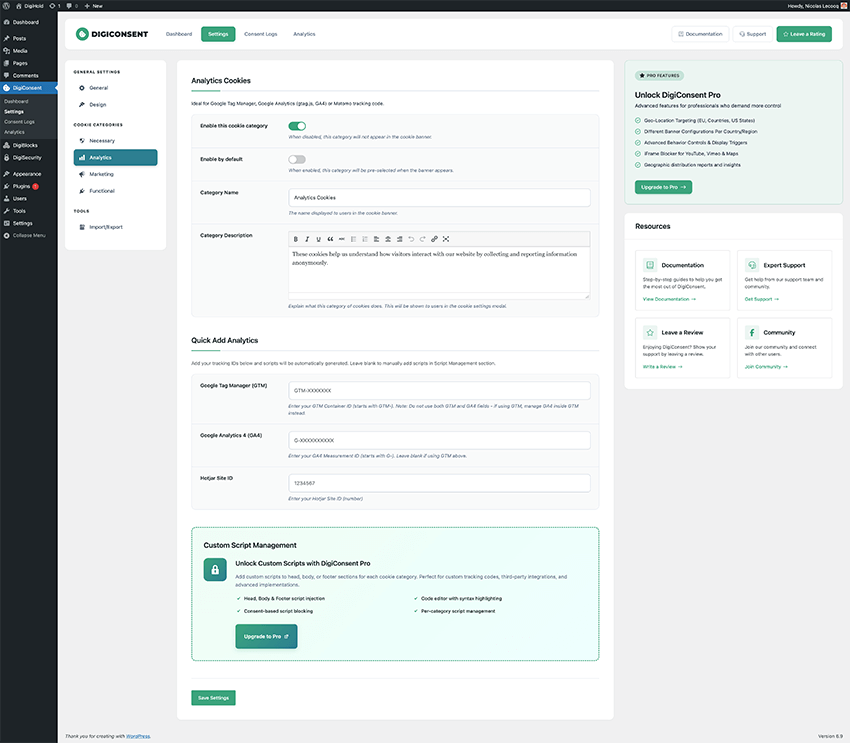Click the Facebook Community icon
The image size is (850, 743).
pos(750,332)
